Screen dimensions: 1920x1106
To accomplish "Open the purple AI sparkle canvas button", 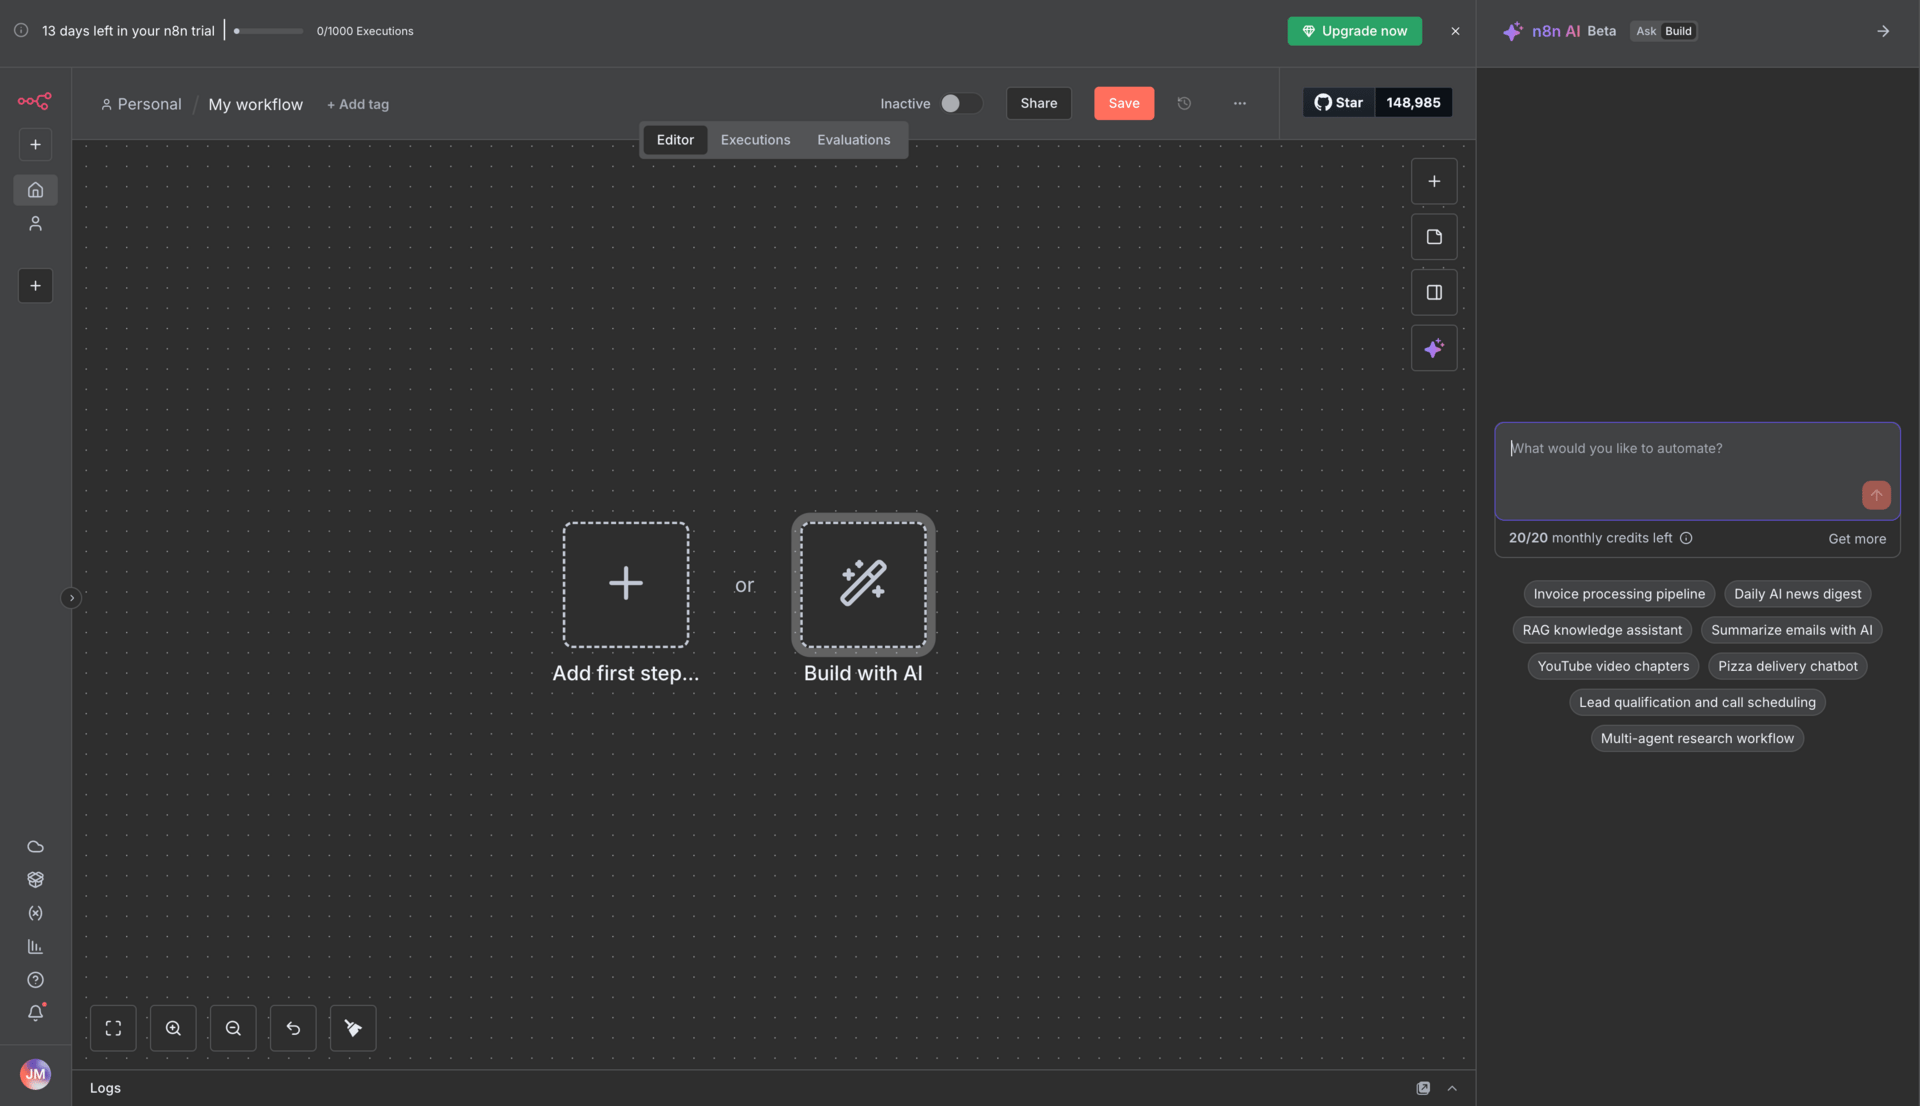I will click(x=1434, y=348).
